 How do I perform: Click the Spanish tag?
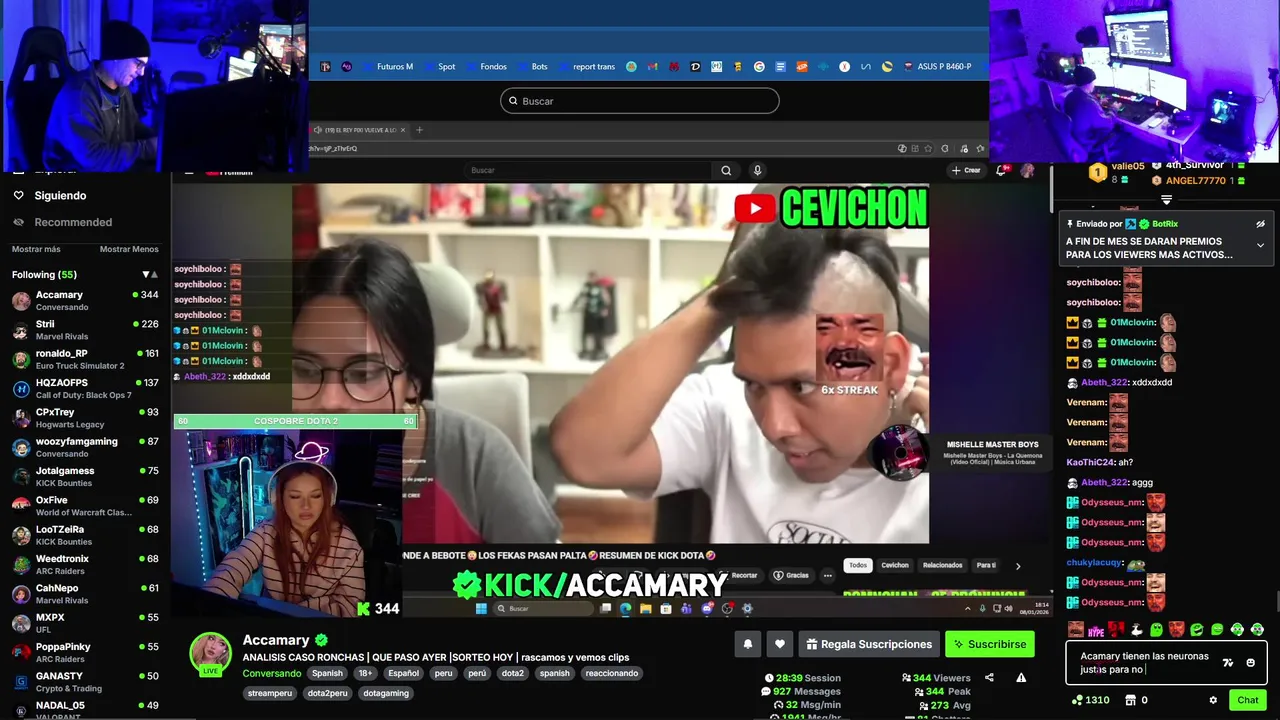point(327,673)
